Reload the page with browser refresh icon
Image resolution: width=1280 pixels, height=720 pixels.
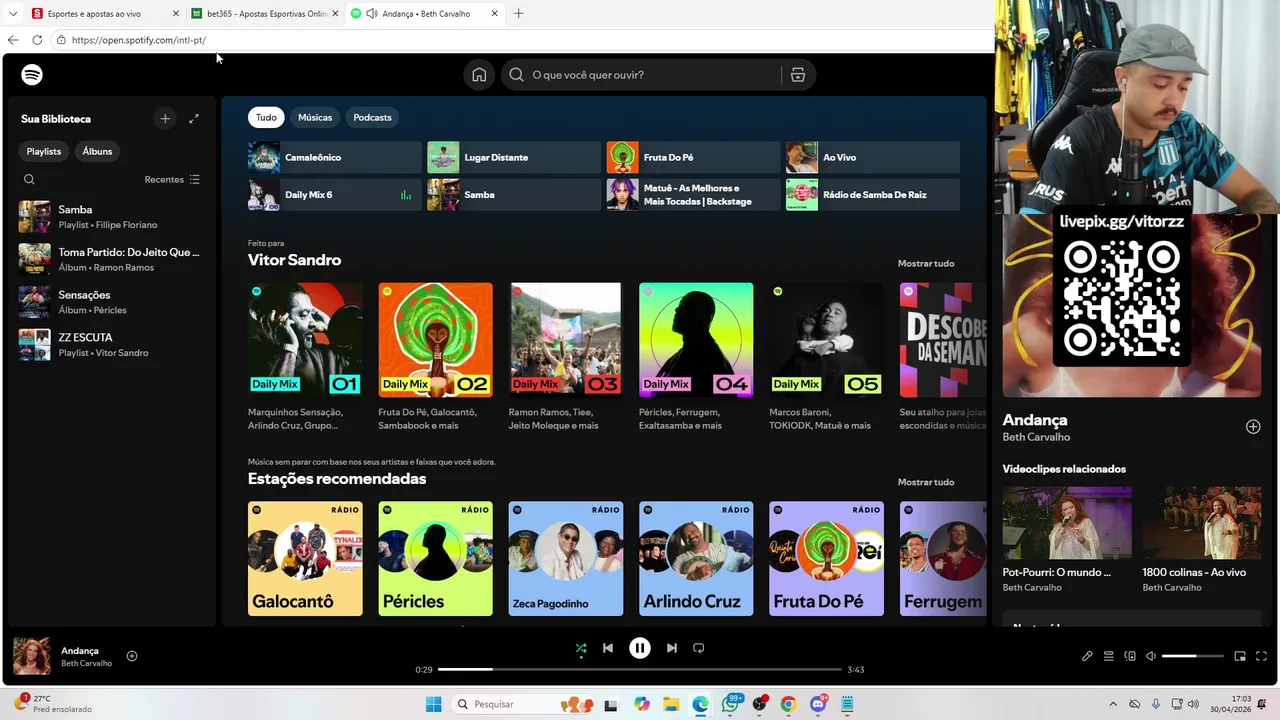pos(37,40)
